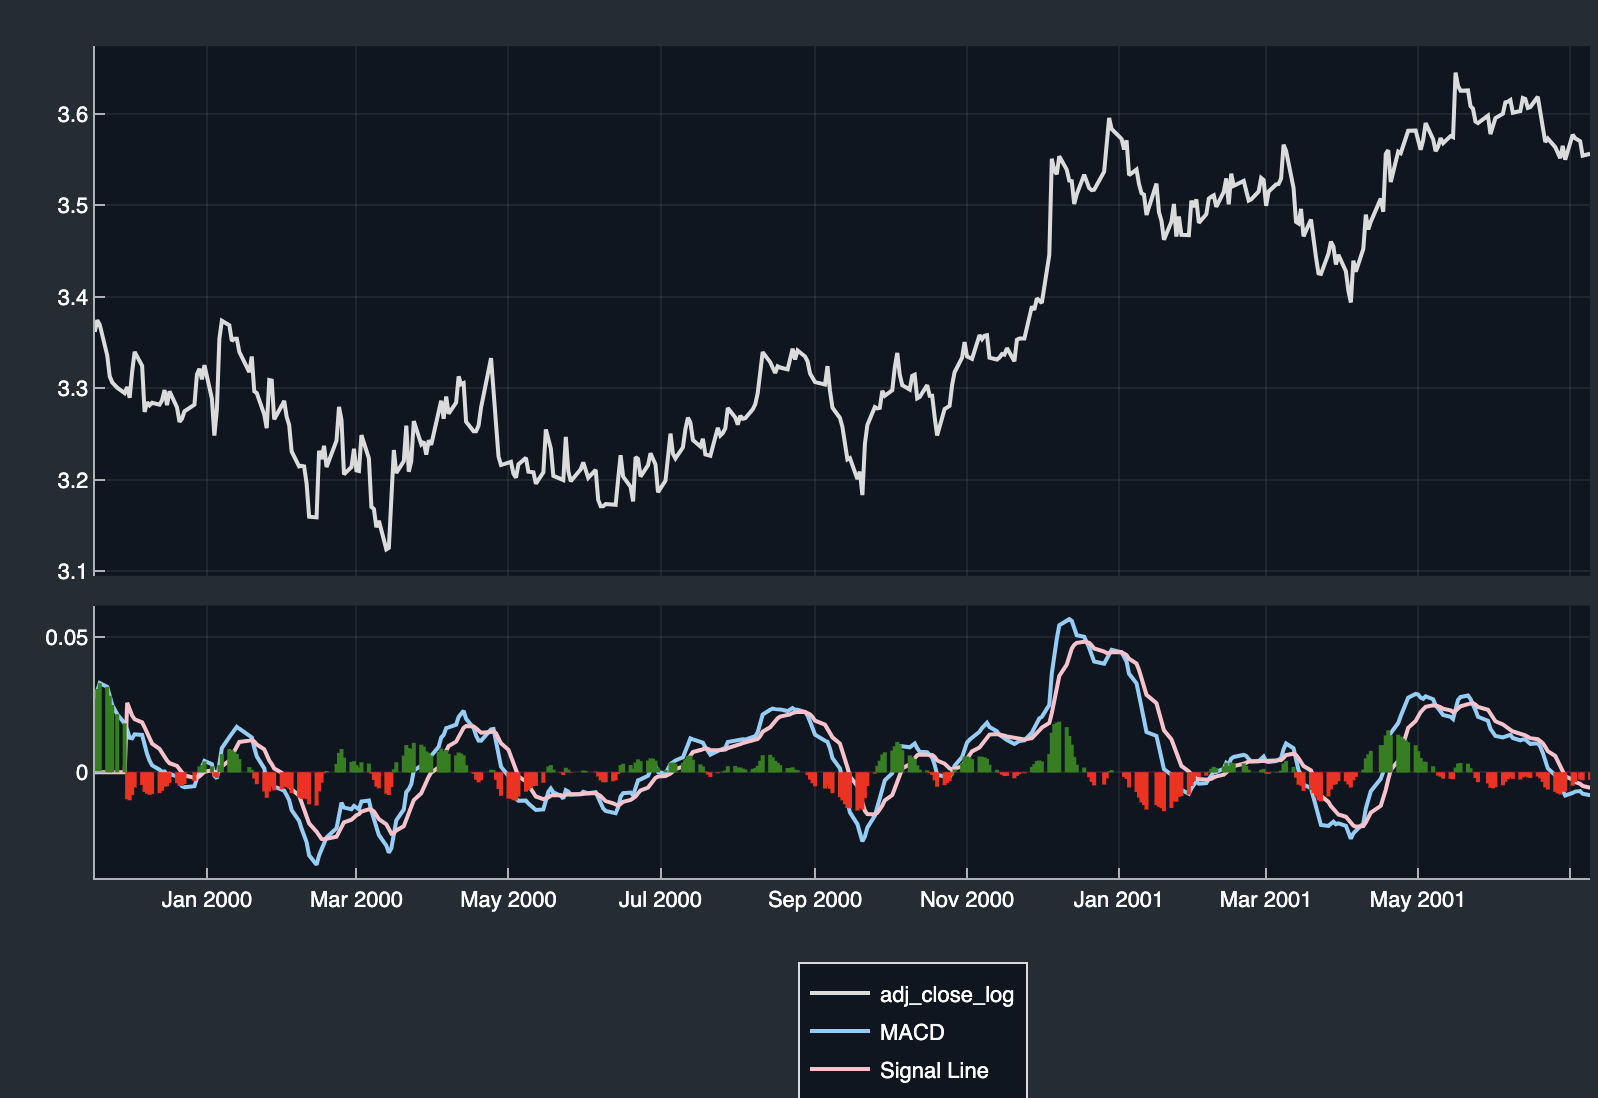Toggle adj_close_log trace in legend
This screenshot has width=1598, height=1098.
click(912, 994)
